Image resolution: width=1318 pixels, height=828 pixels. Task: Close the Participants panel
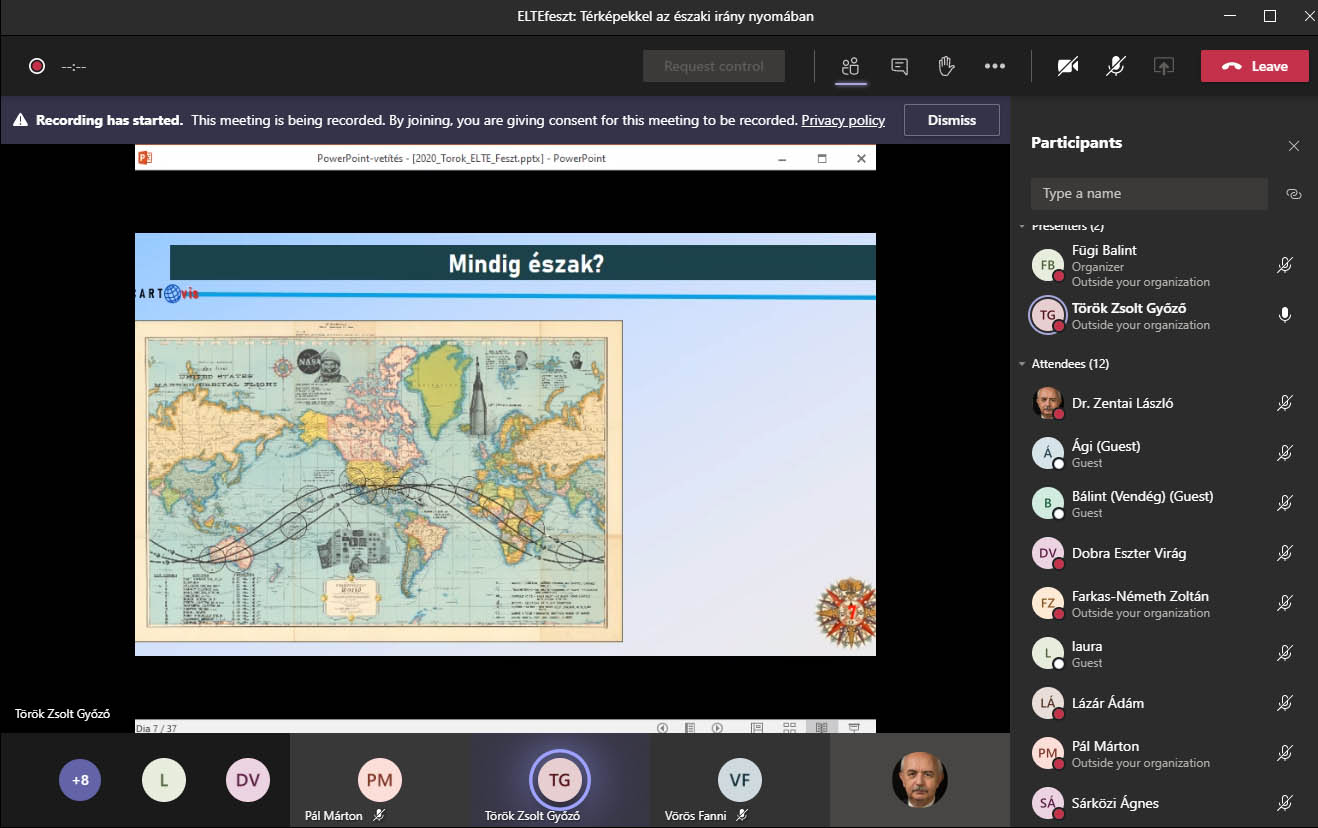[1294, 146]
